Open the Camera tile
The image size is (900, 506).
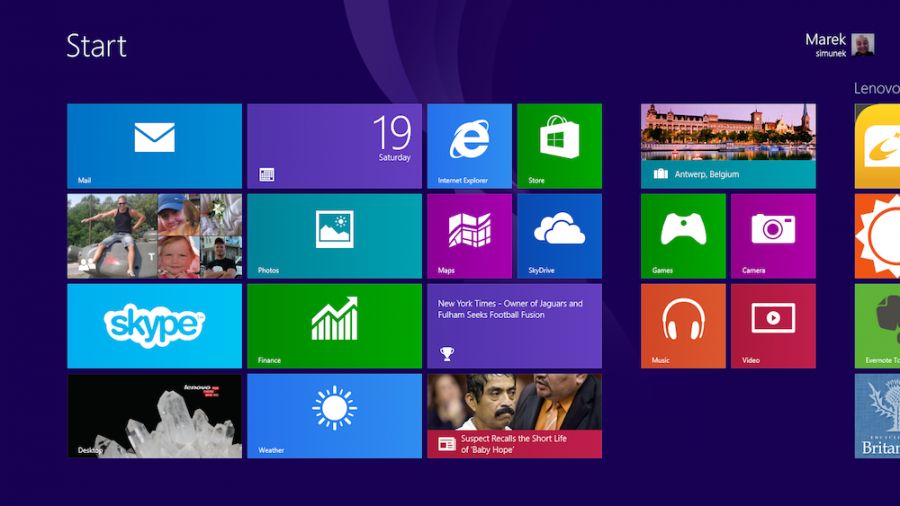[773, 236]
